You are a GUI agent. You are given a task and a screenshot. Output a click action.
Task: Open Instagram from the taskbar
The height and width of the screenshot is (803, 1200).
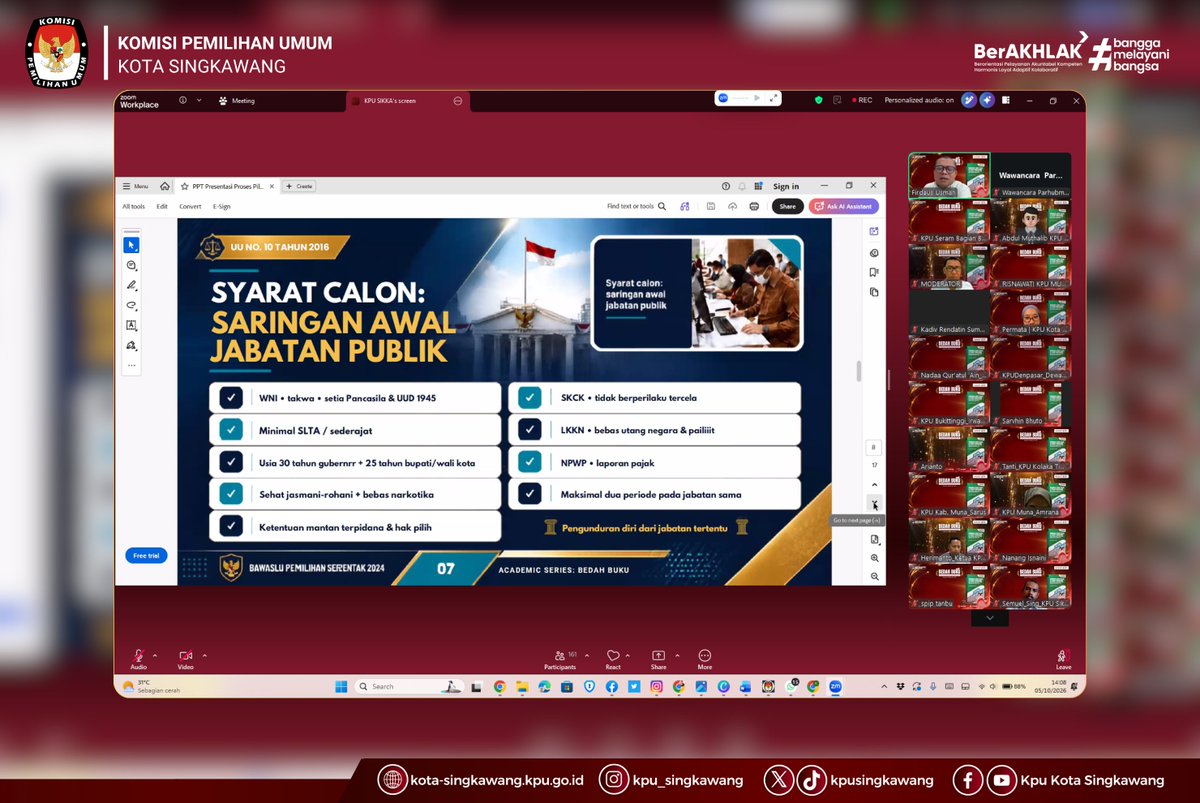[x=656, y=687]
